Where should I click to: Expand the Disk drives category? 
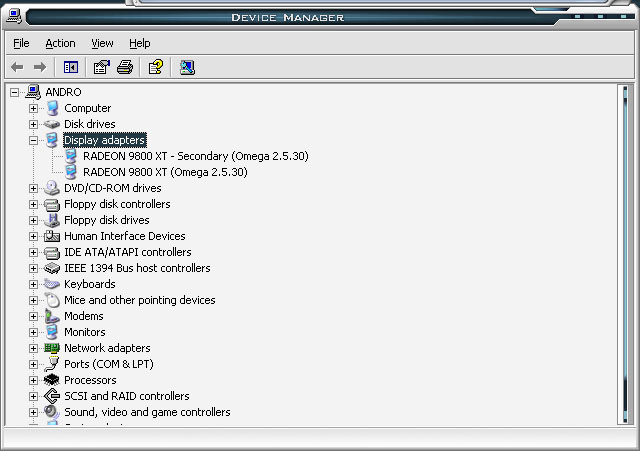pyautogui.click(x=33, y=124)
